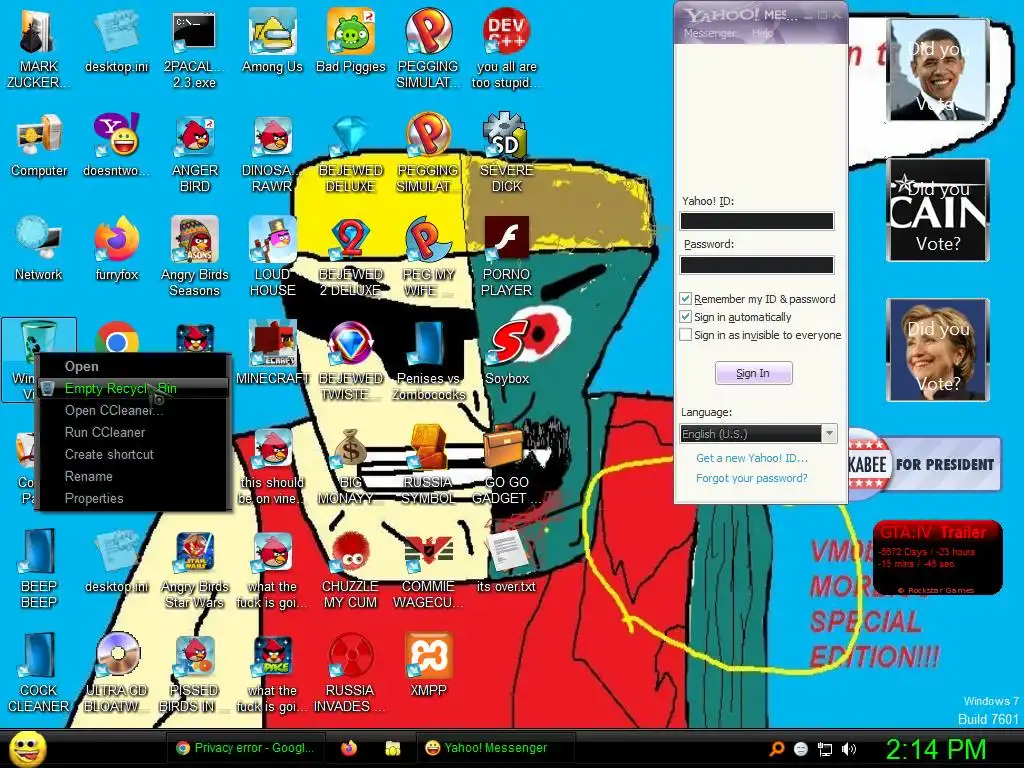1024x768 pixels.
Task: Select the Angry Birds Seasons icon
Action: (x=194, y=257)
